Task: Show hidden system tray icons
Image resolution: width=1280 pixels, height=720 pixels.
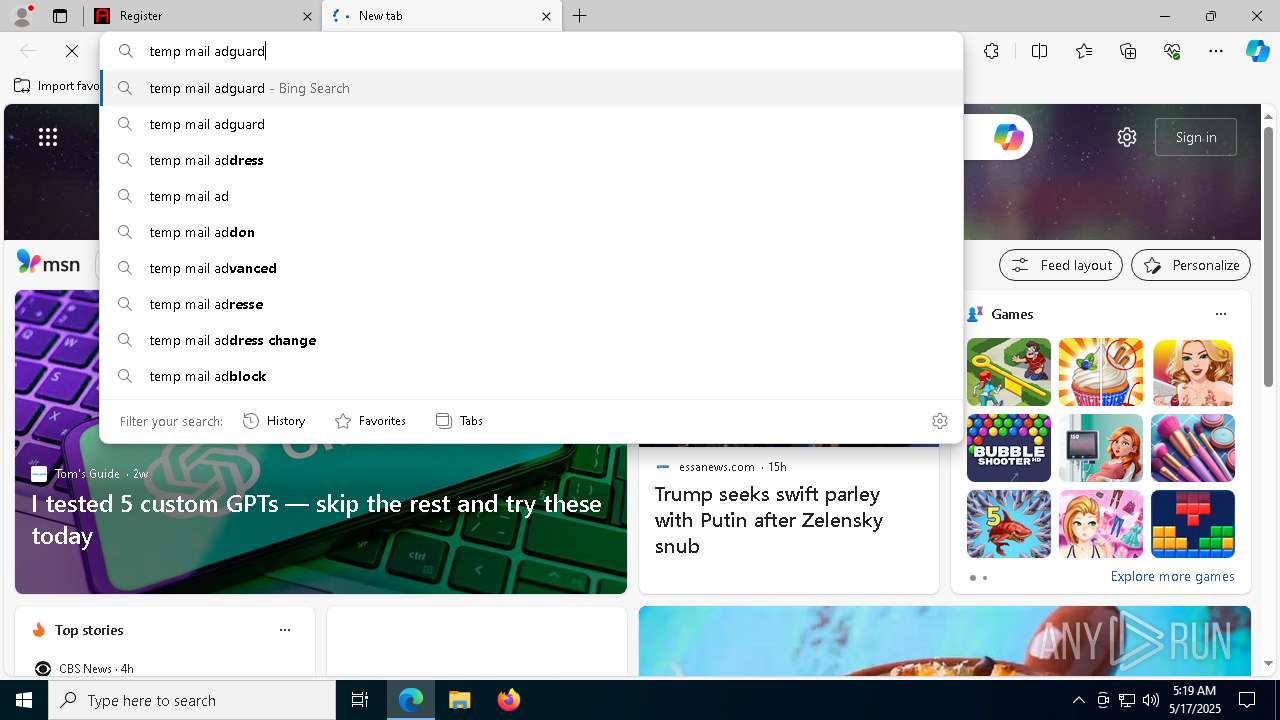Action: pyautogui.click(x=1078, y=700)
